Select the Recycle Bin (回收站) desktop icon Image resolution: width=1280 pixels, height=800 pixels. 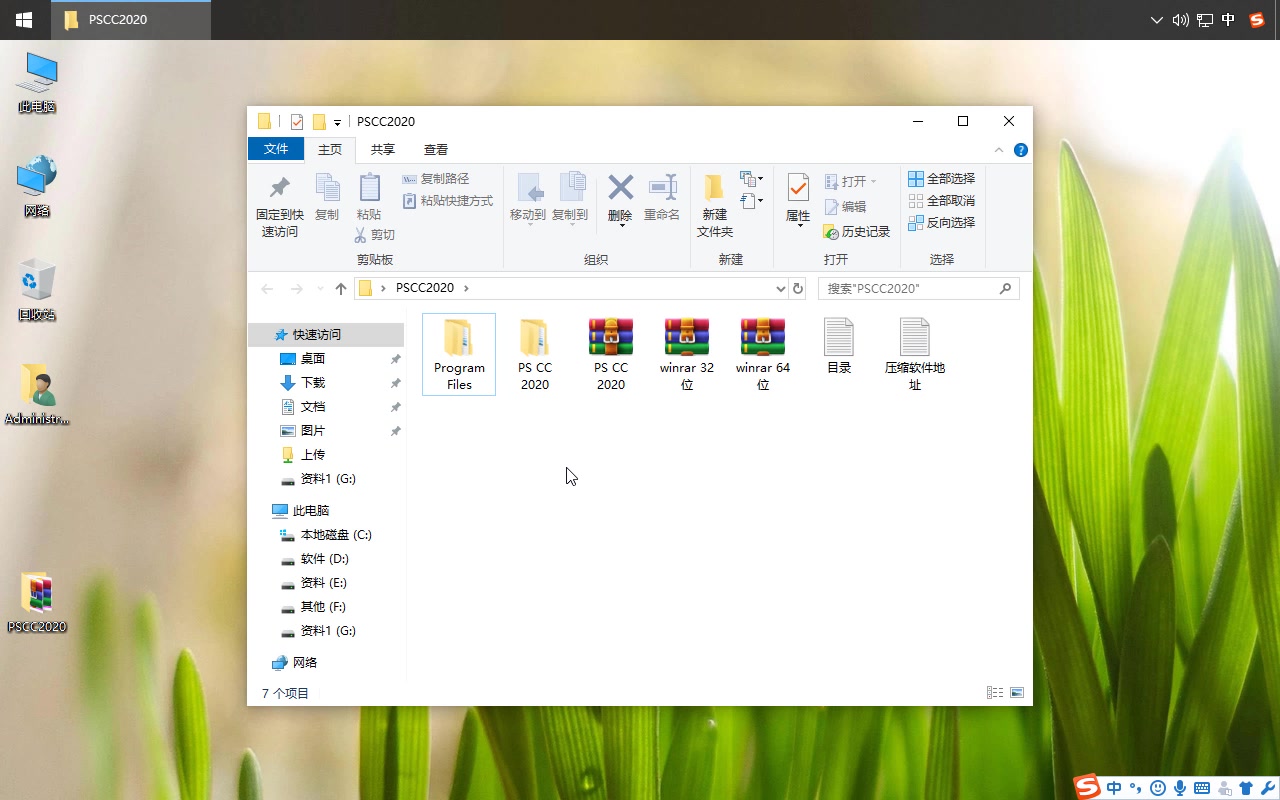click(37, 291)
